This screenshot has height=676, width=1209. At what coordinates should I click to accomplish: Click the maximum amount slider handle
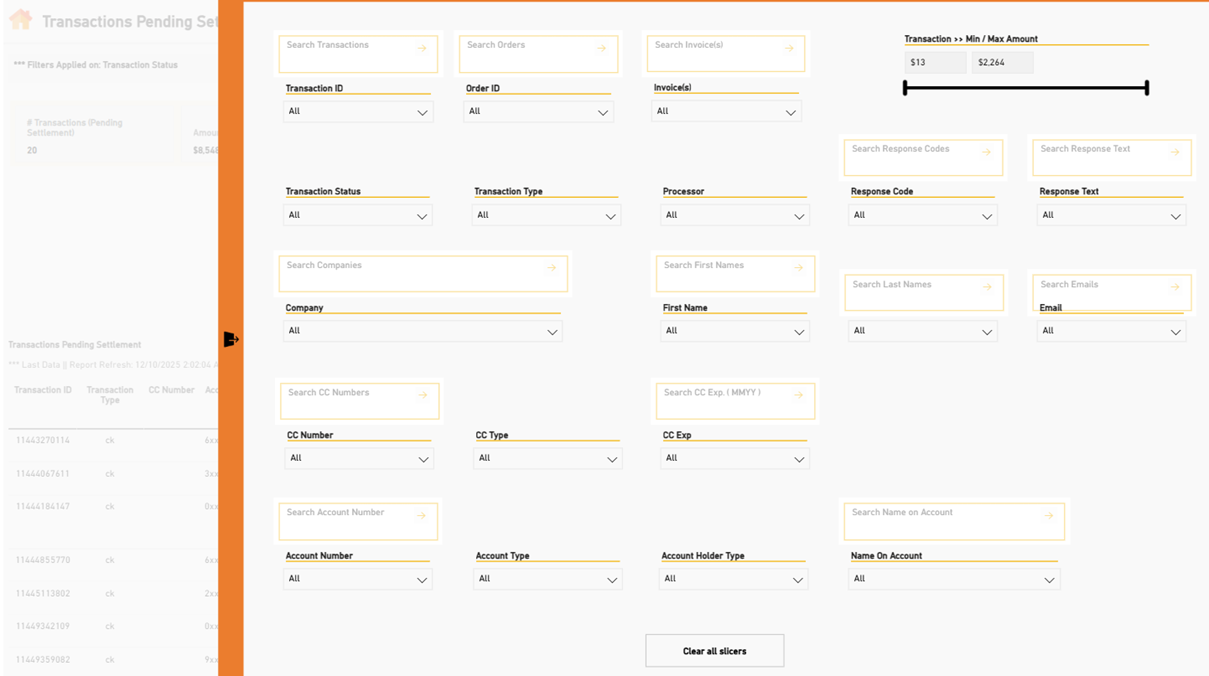click(1147, 88)
